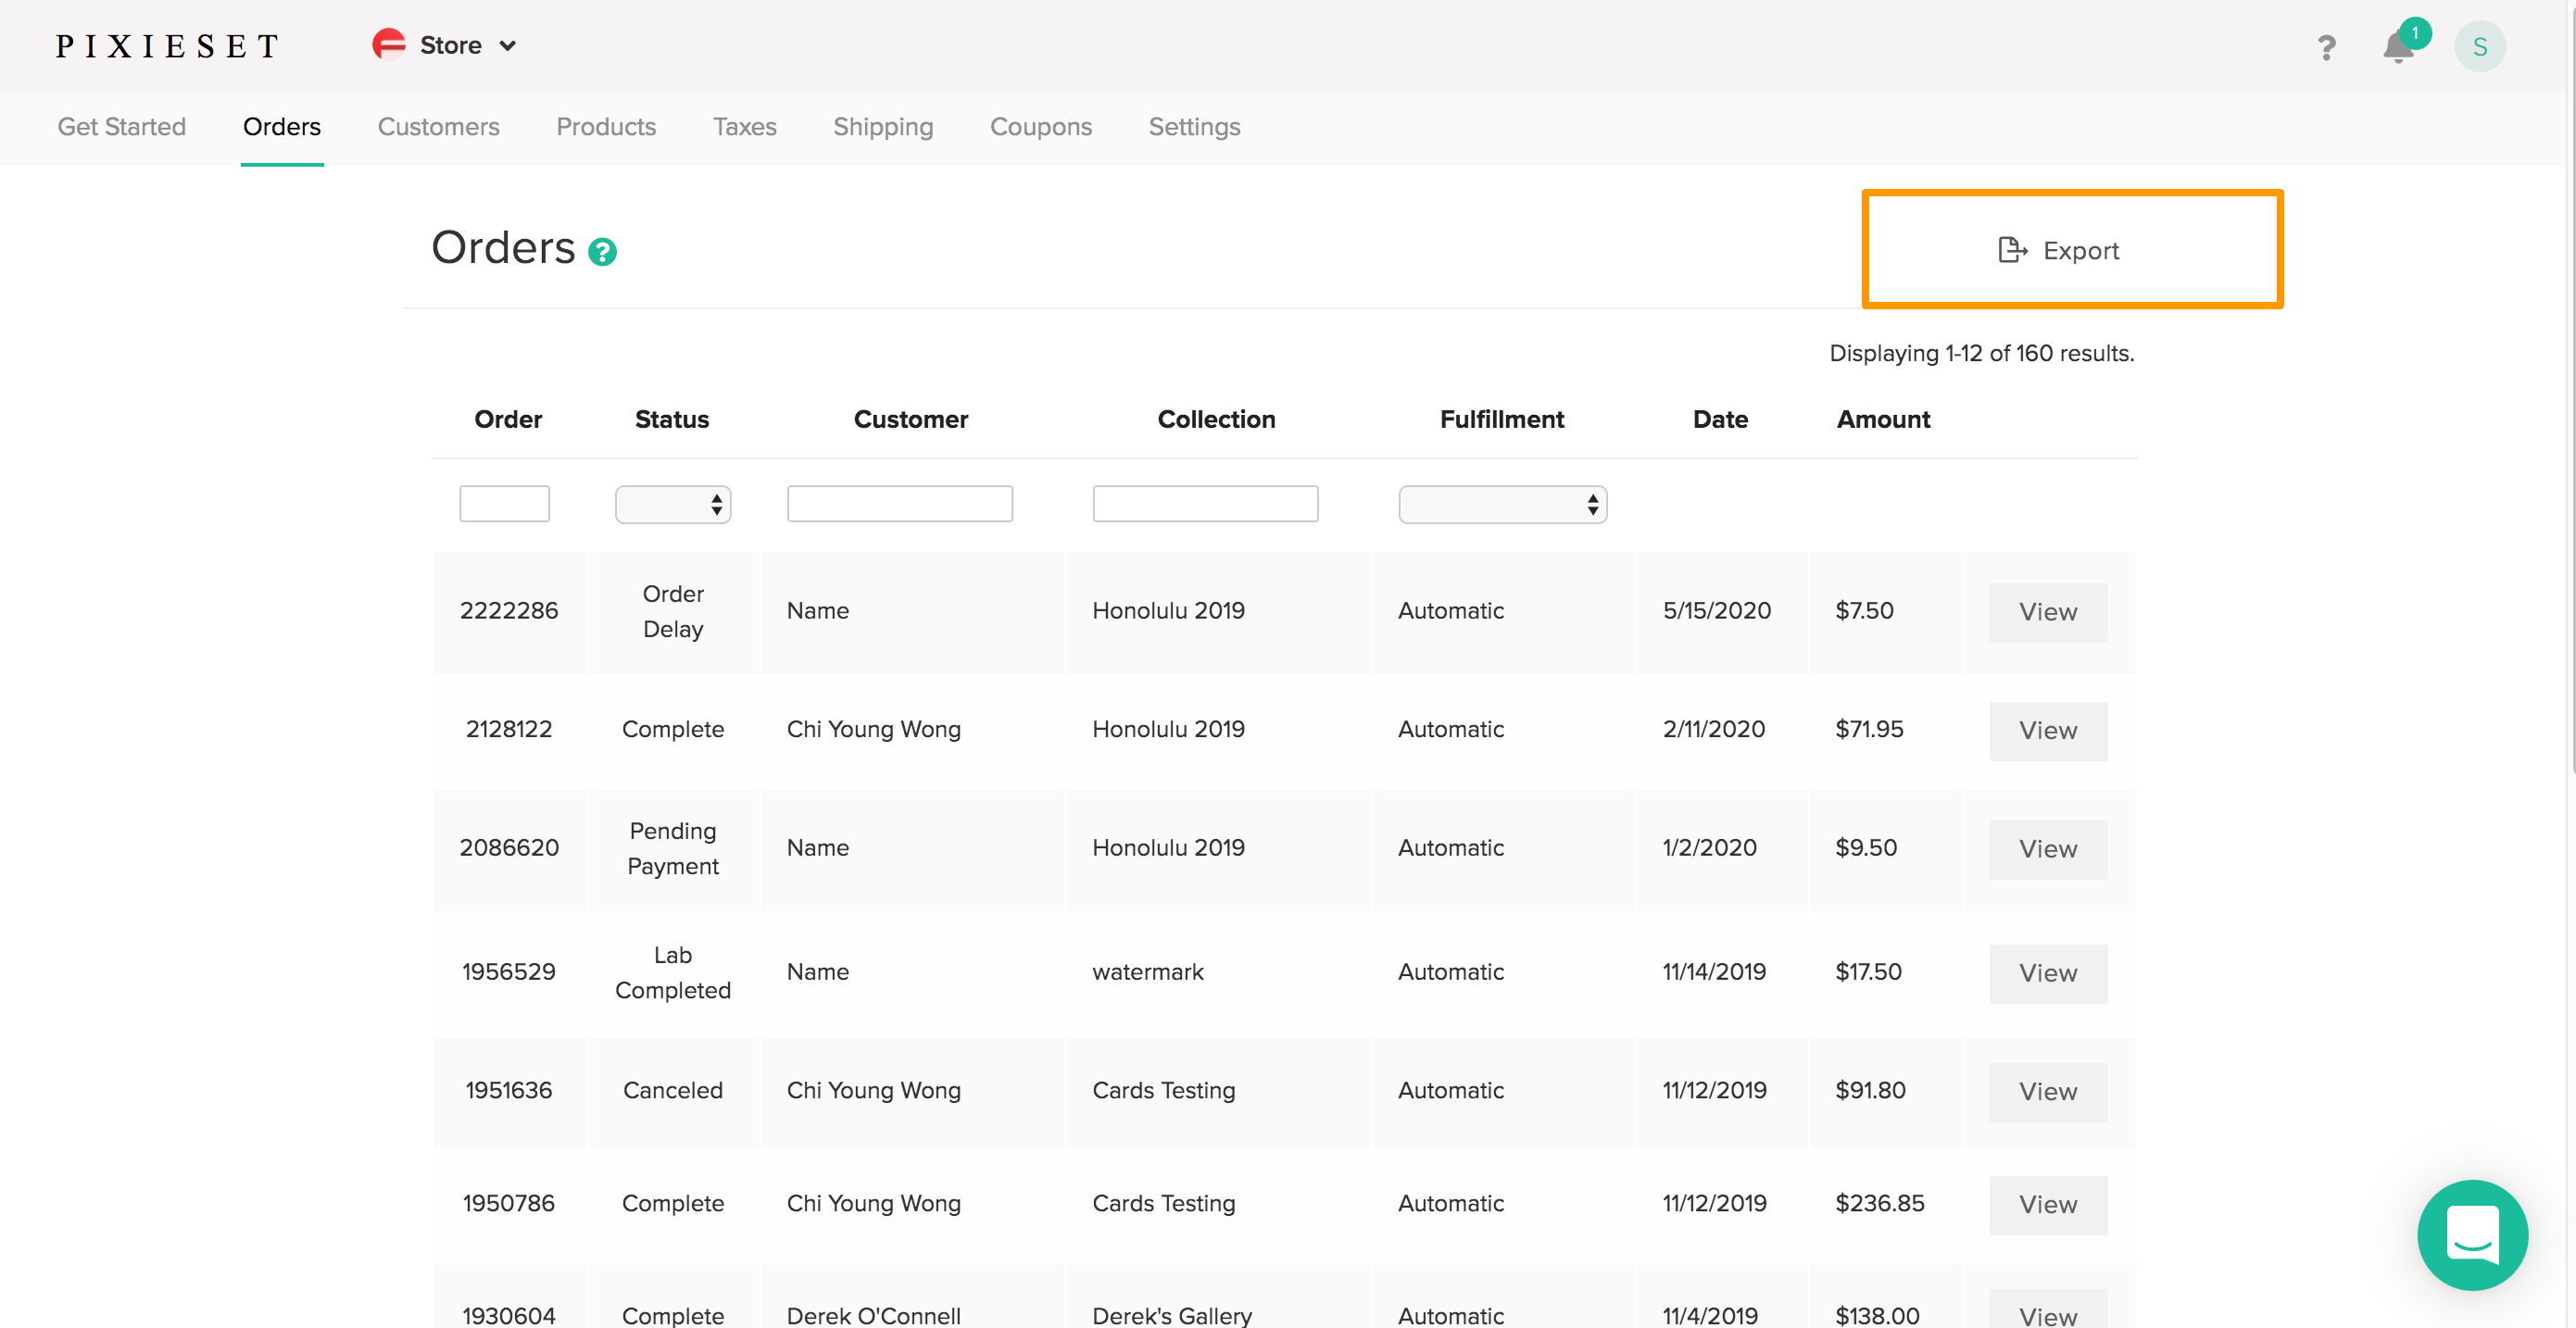Focus the Order number filter field
This screenshot has height=1328, width=2576.
click(x=504, y=503)
